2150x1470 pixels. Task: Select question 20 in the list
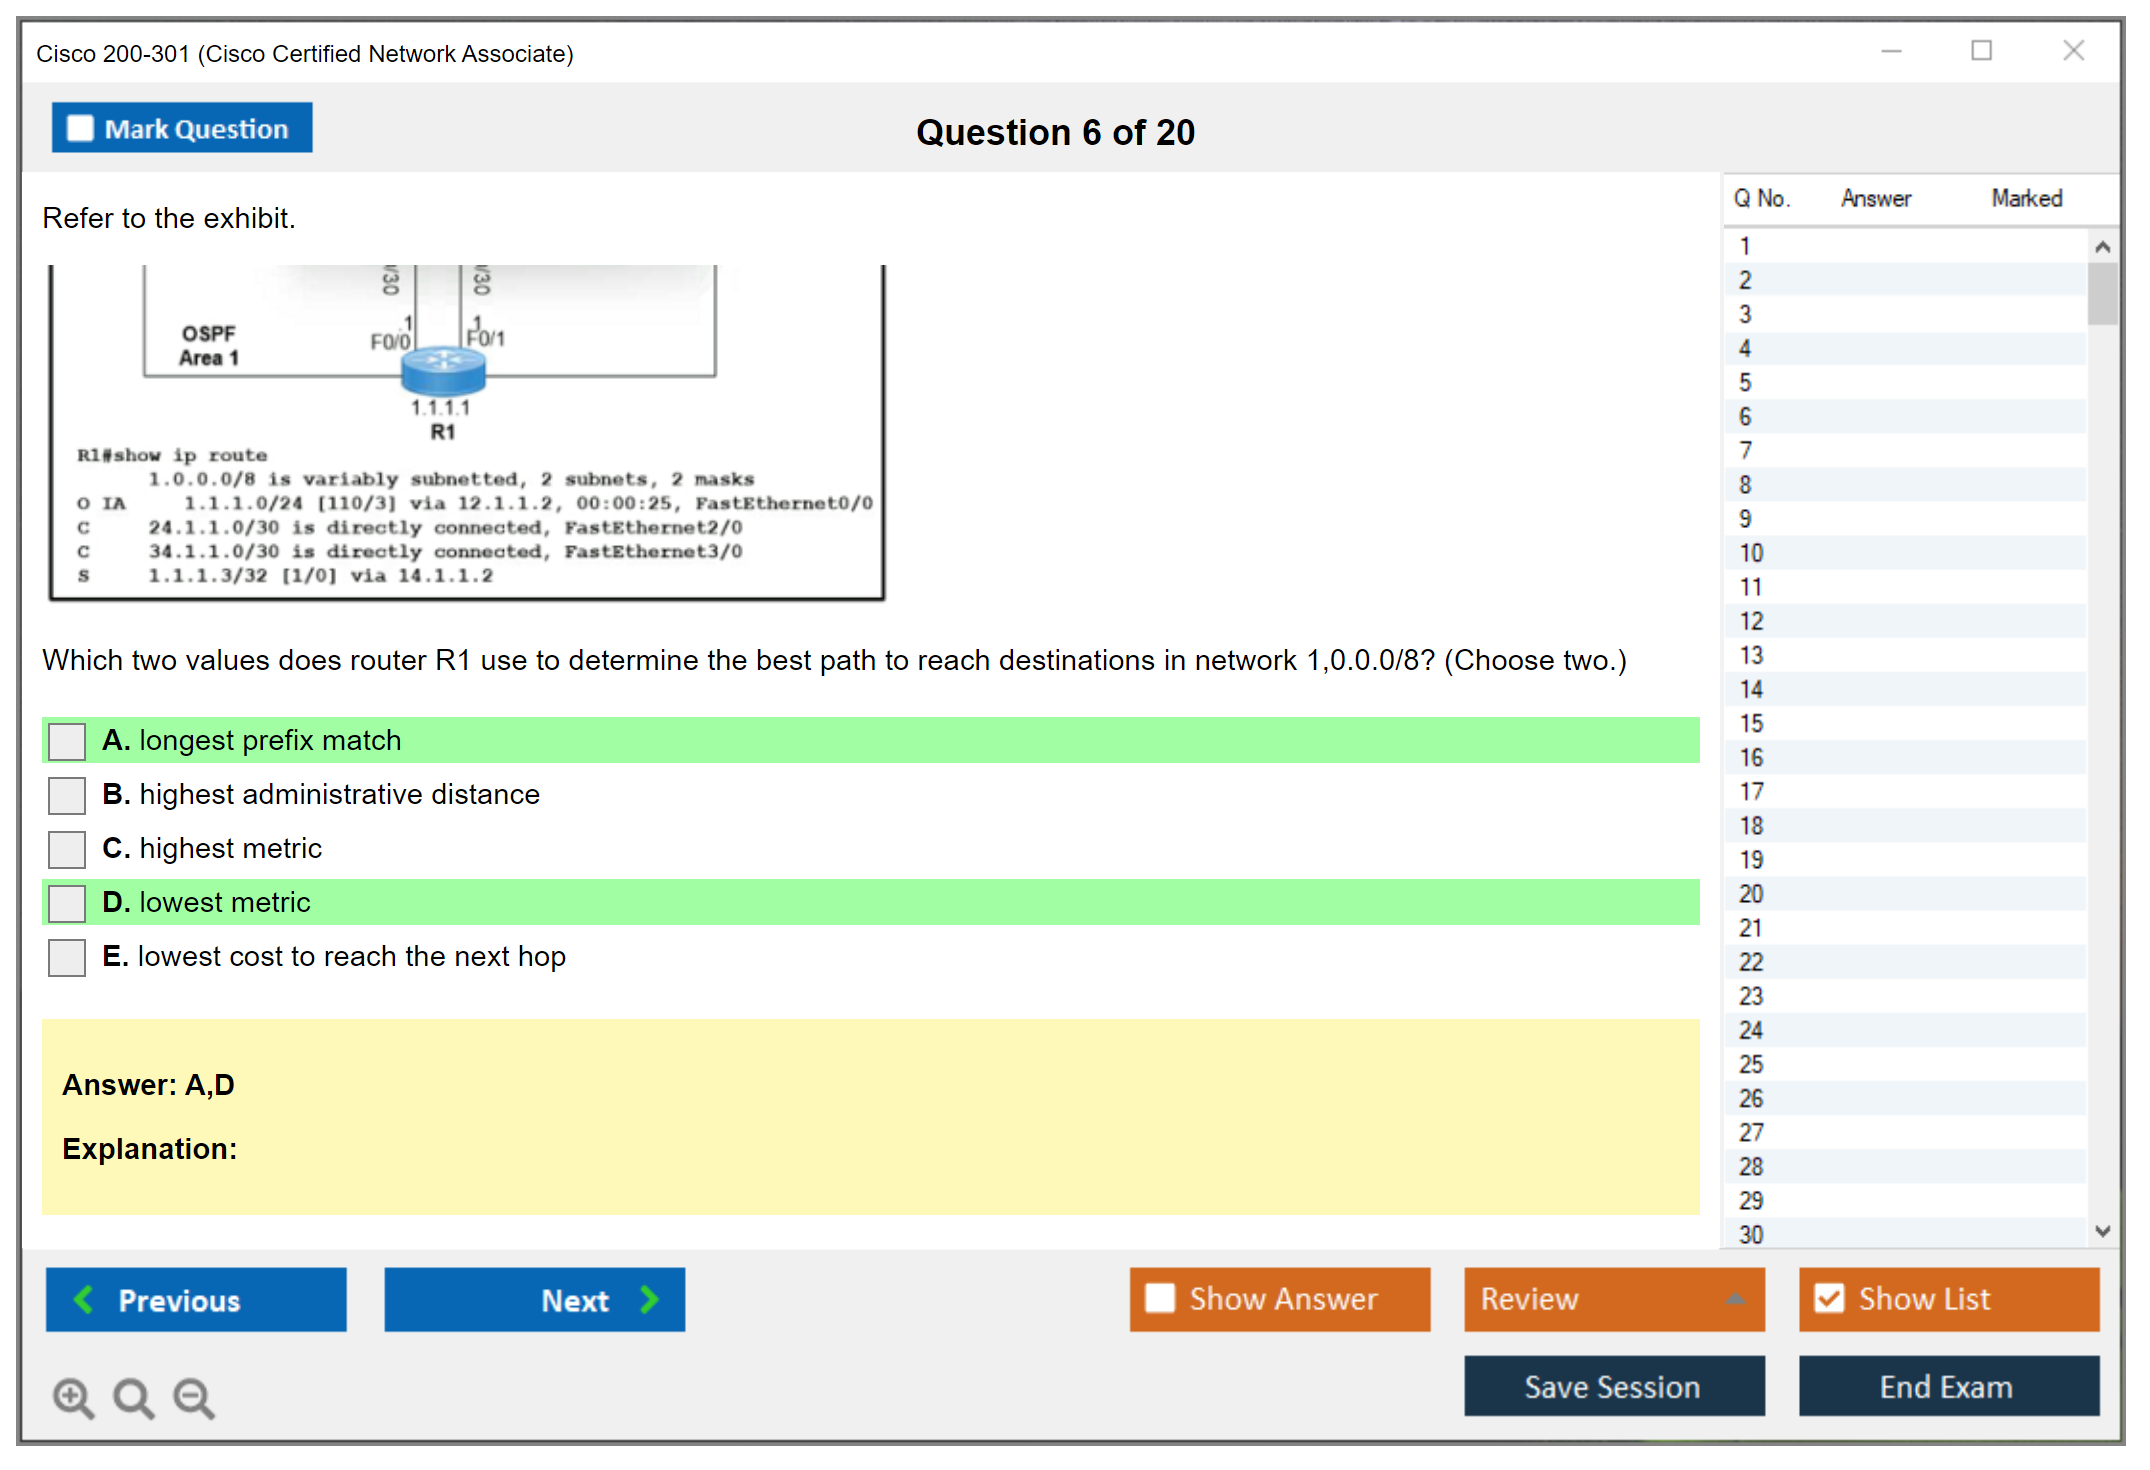[x=1751, y=894]
